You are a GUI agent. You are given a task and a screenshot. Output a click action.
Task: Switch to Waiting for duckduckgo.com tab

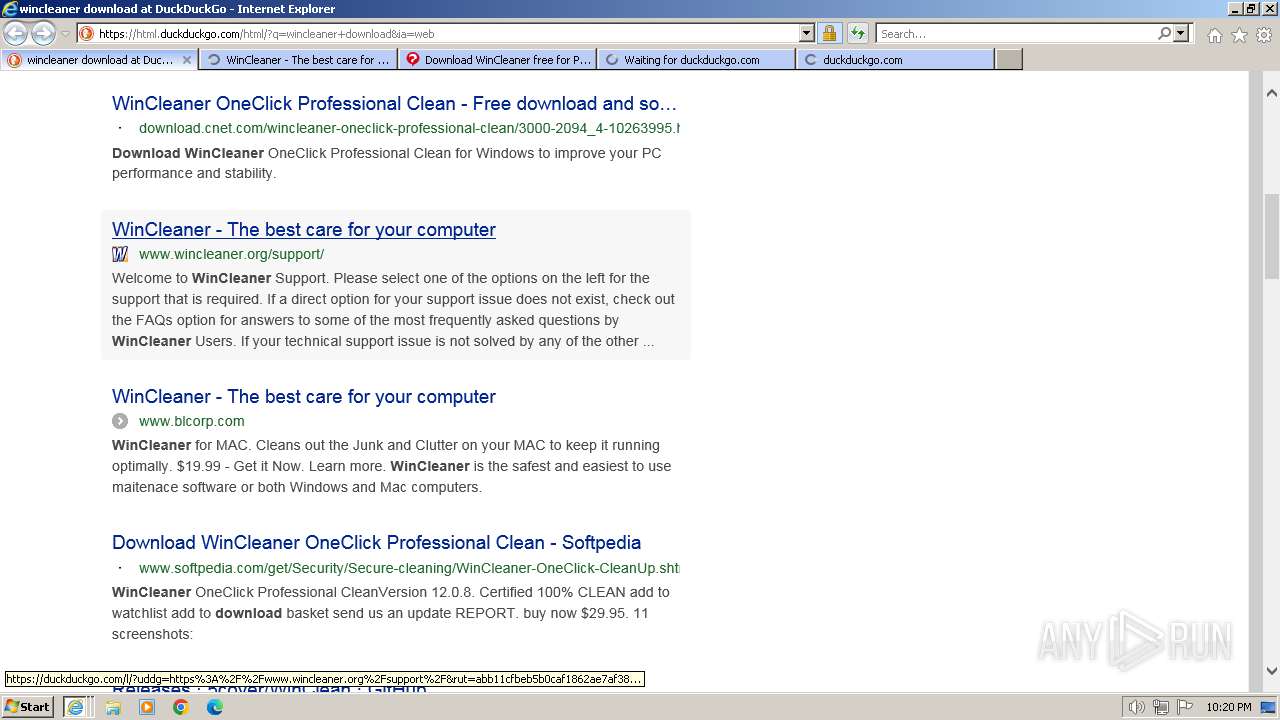(697, 60)
